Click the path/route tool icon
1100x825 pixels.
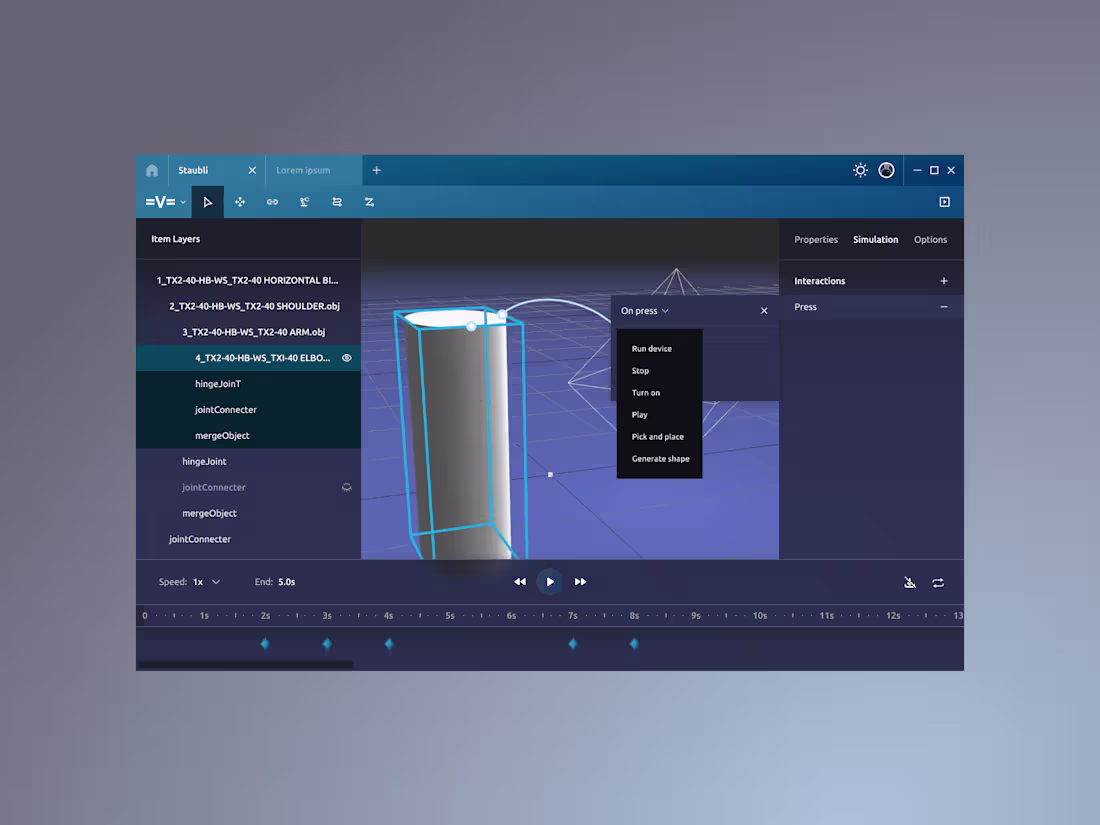[337, 202]
